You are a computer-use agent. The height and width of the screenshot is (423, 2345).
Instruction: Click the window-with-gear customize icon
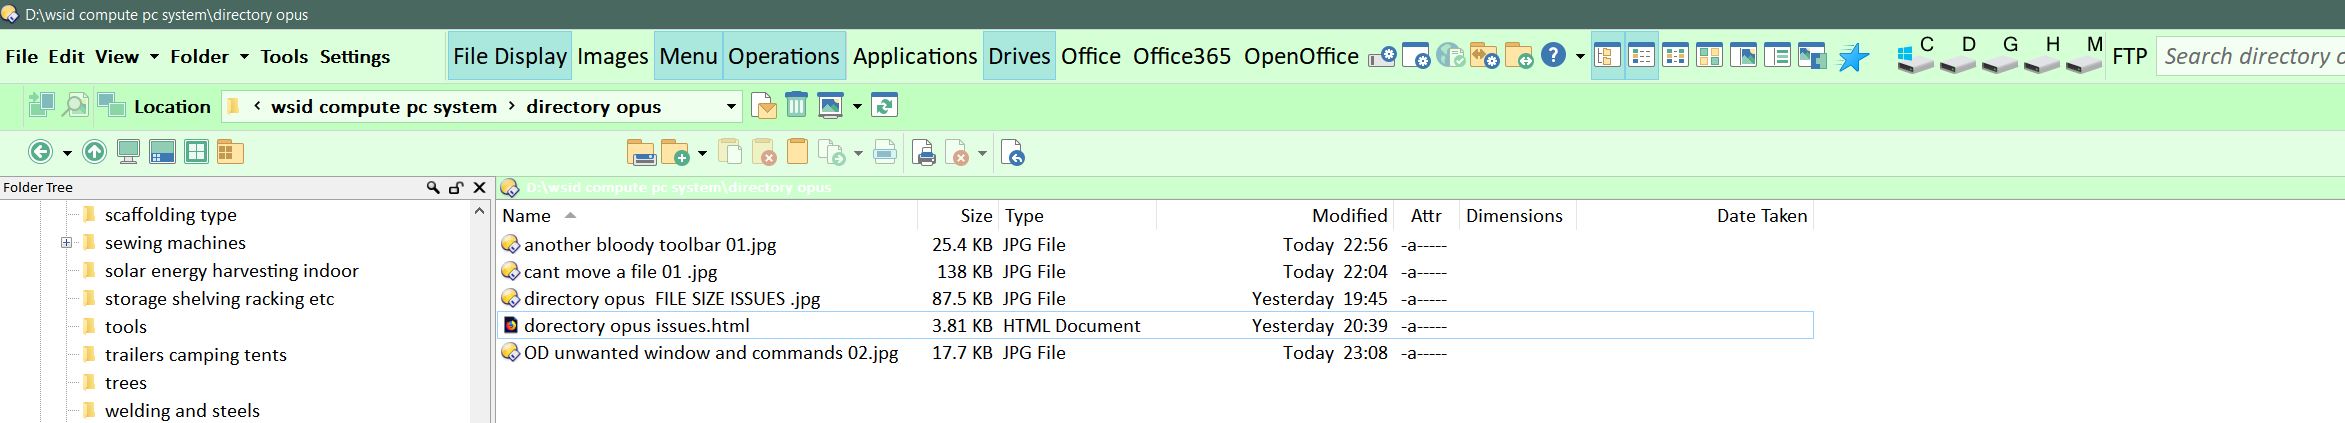[1416, 56]
